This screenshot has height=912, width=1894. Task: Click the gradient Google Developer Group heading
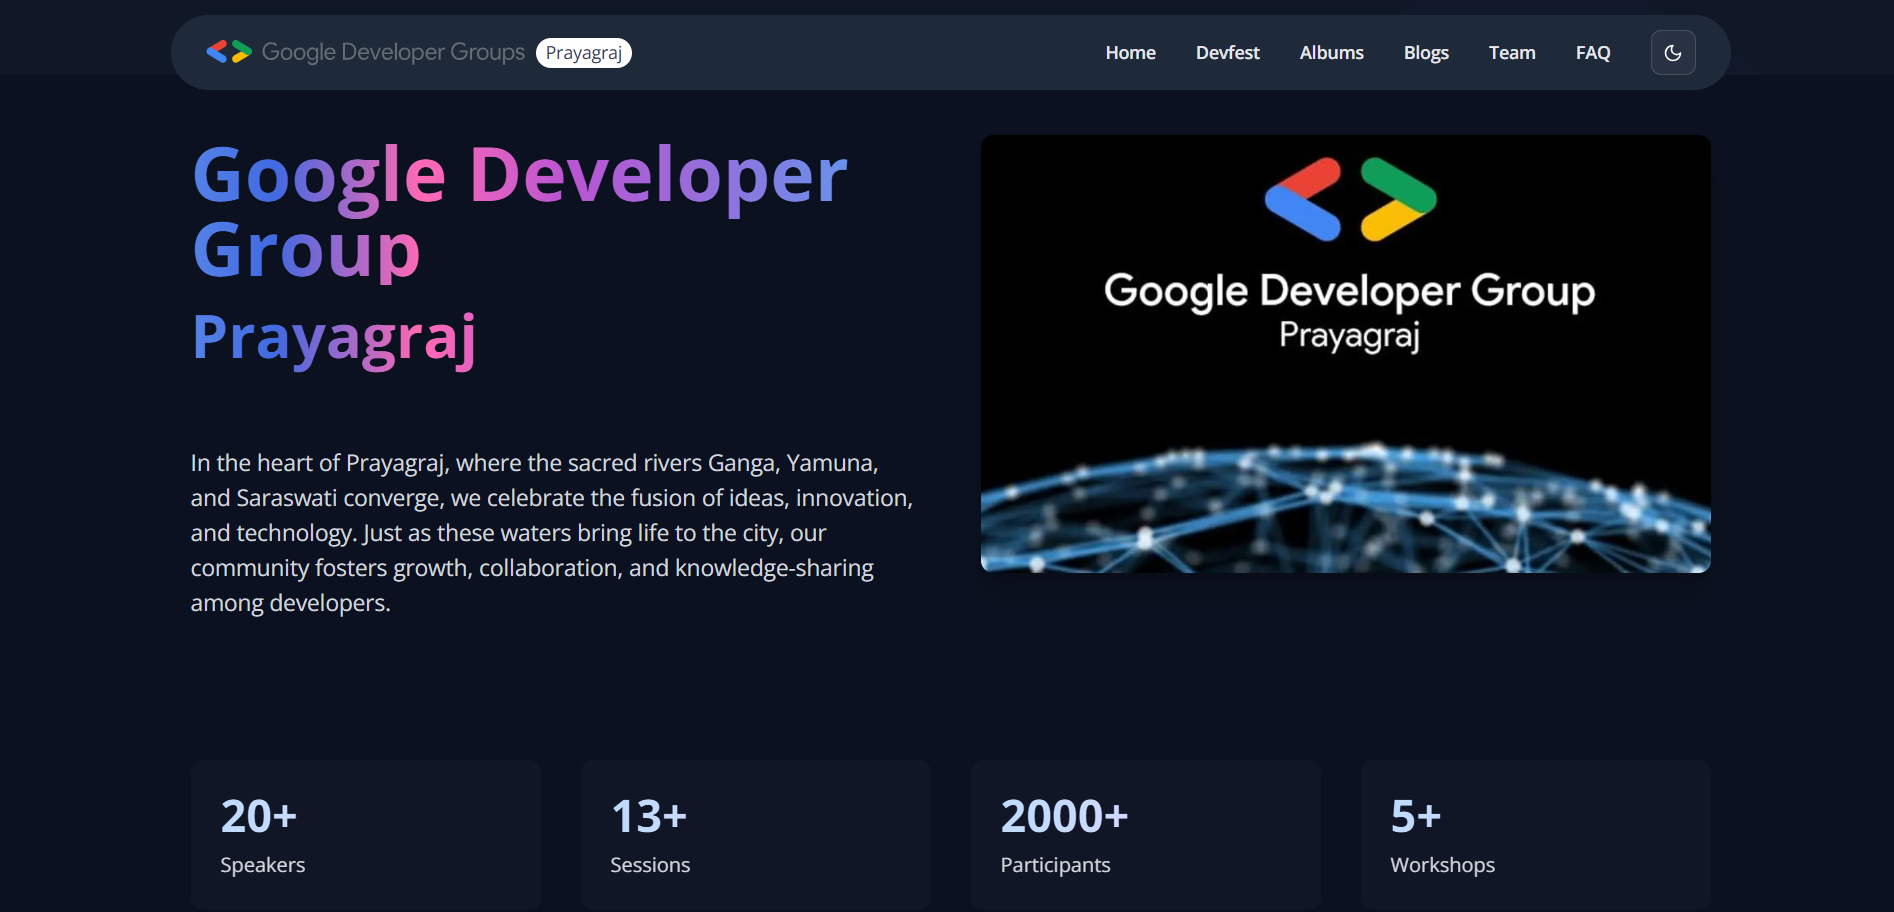point(520,212)
